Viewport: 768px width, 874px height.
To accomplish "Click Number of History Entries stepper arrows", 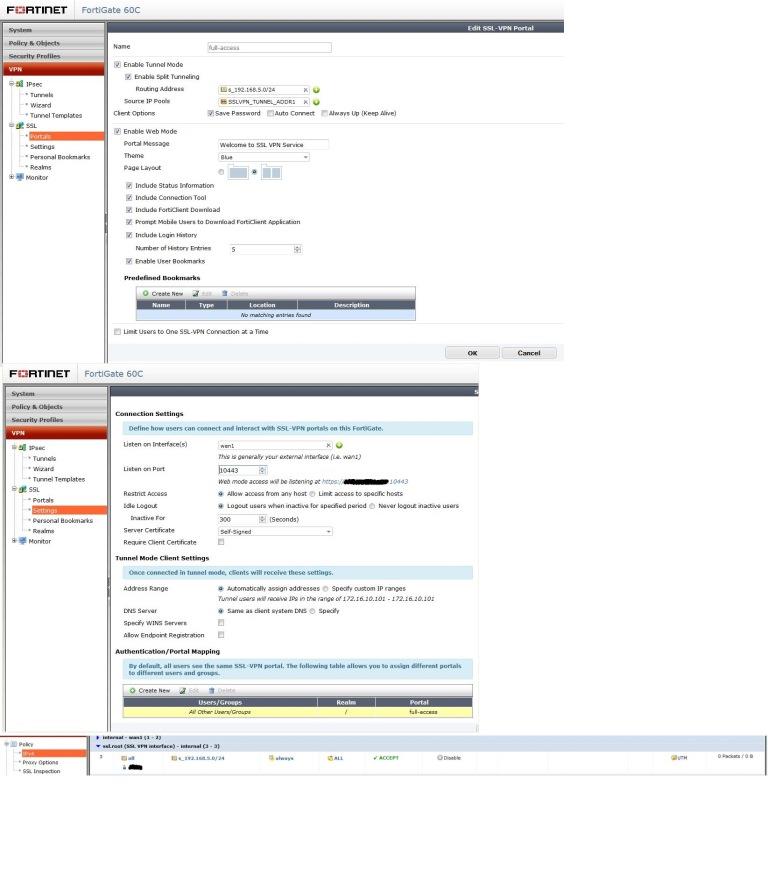I will (298, 249).
